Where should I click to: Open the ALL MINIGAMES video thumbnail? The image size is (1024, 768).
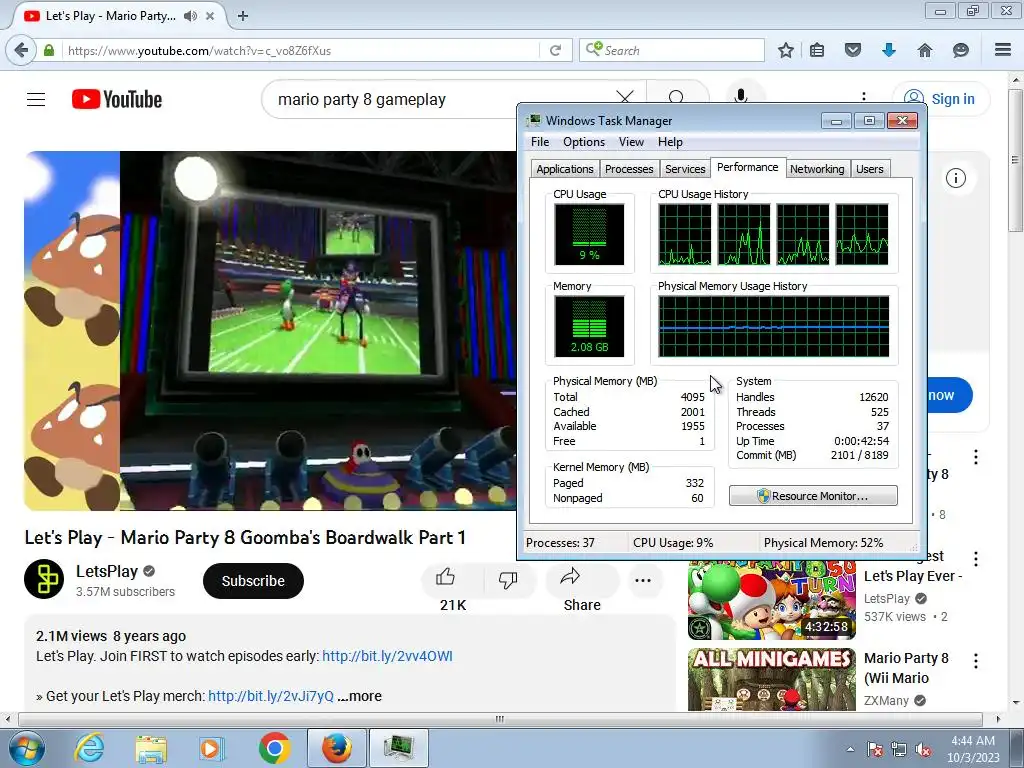tap(772, 679)
